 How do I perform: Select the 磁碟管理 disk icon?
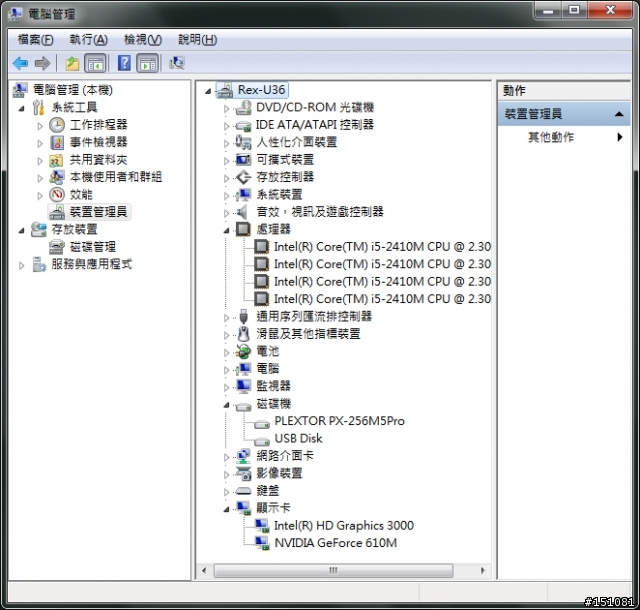(x=56, y=247)
